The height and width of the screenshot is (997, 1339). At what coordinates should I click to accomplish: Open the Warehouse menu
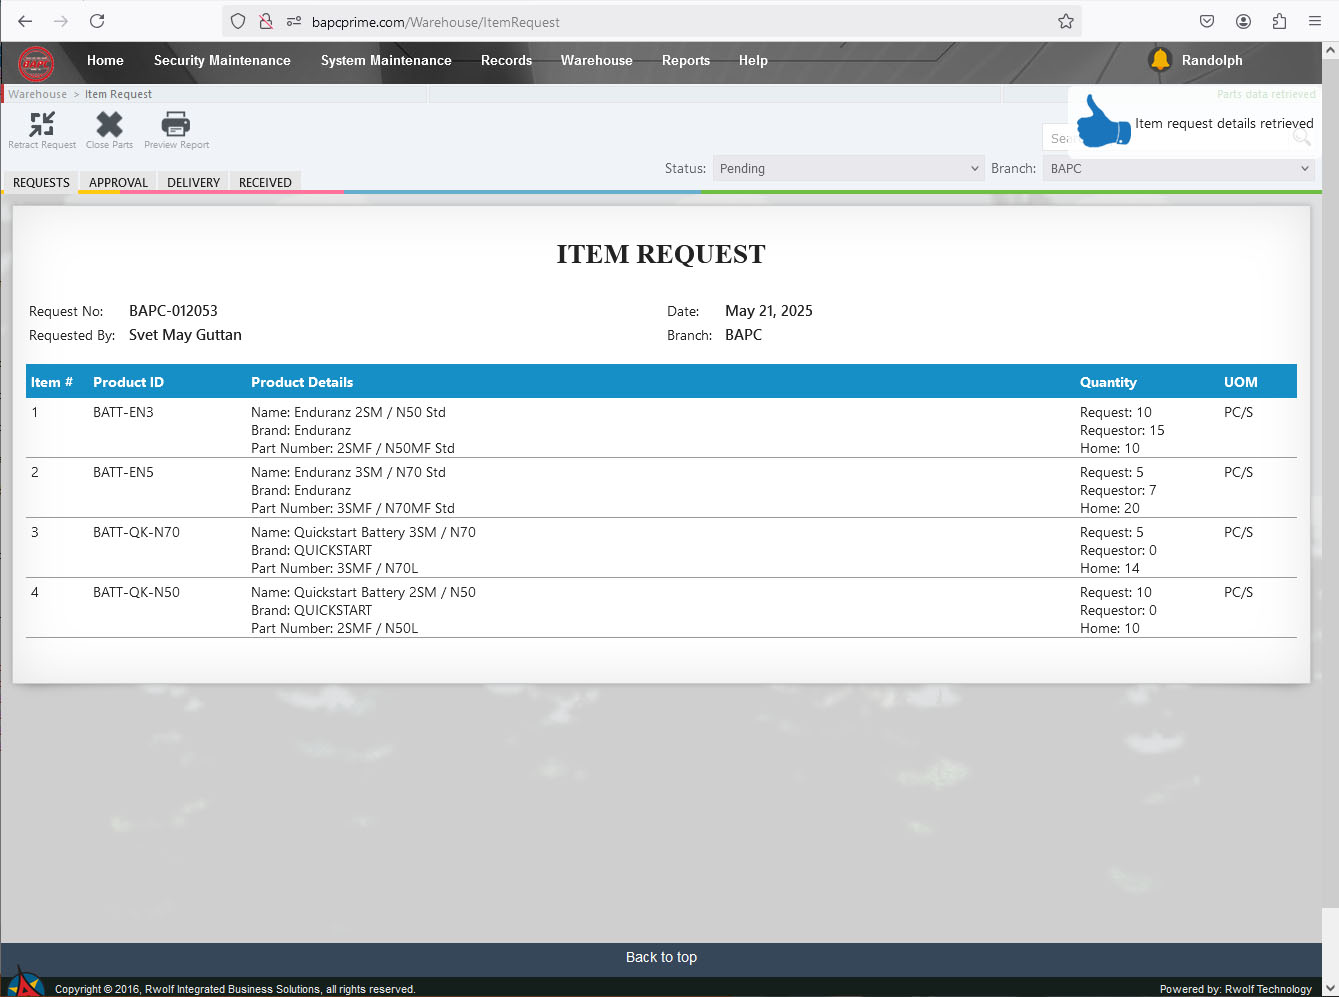596,60
